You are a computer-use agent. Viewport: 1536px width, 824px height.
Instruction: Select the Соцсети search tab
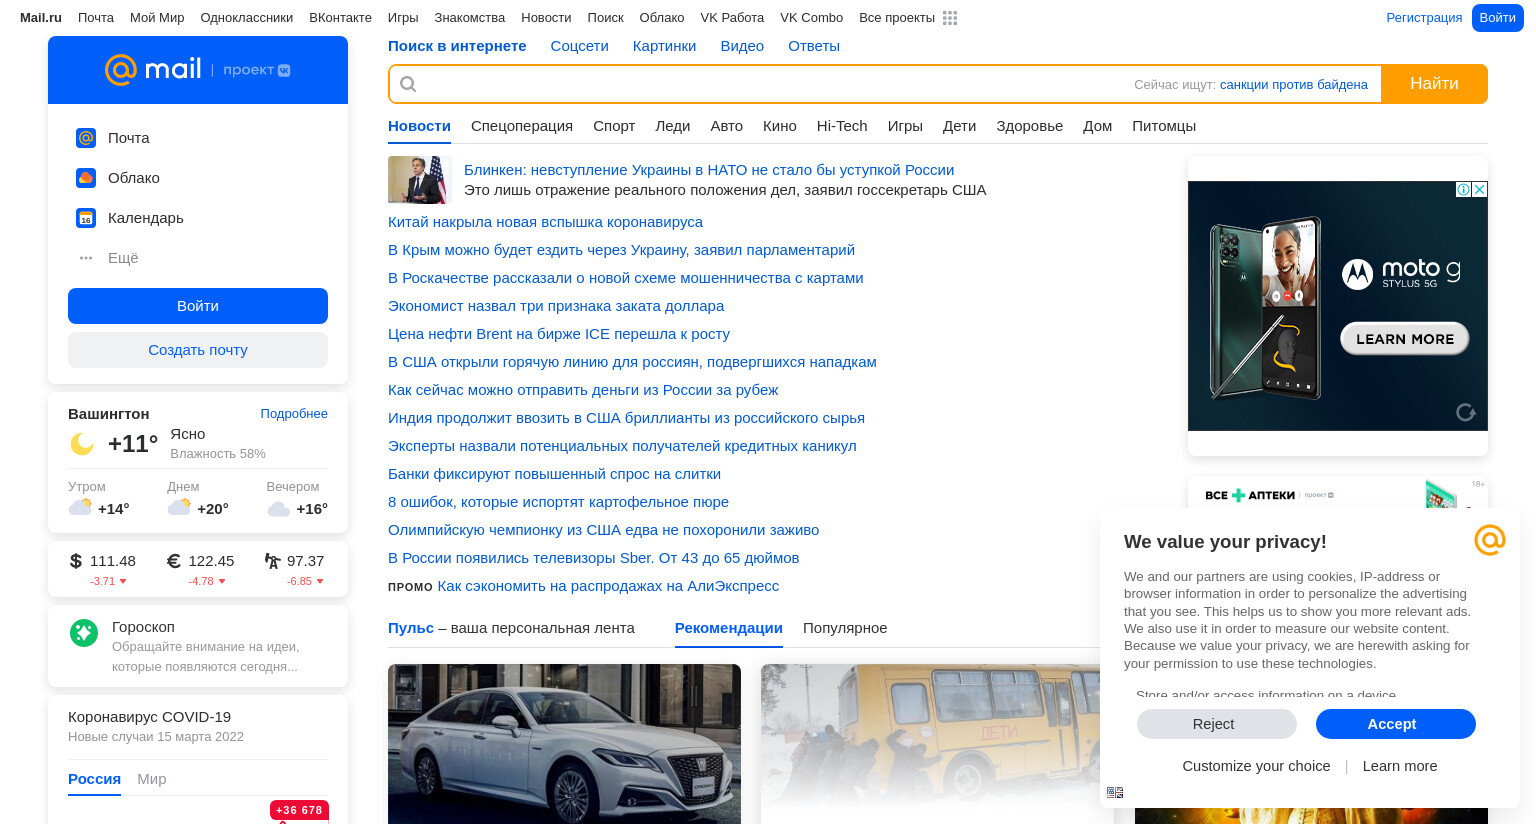pyautogui.click(x=579, y=46)
